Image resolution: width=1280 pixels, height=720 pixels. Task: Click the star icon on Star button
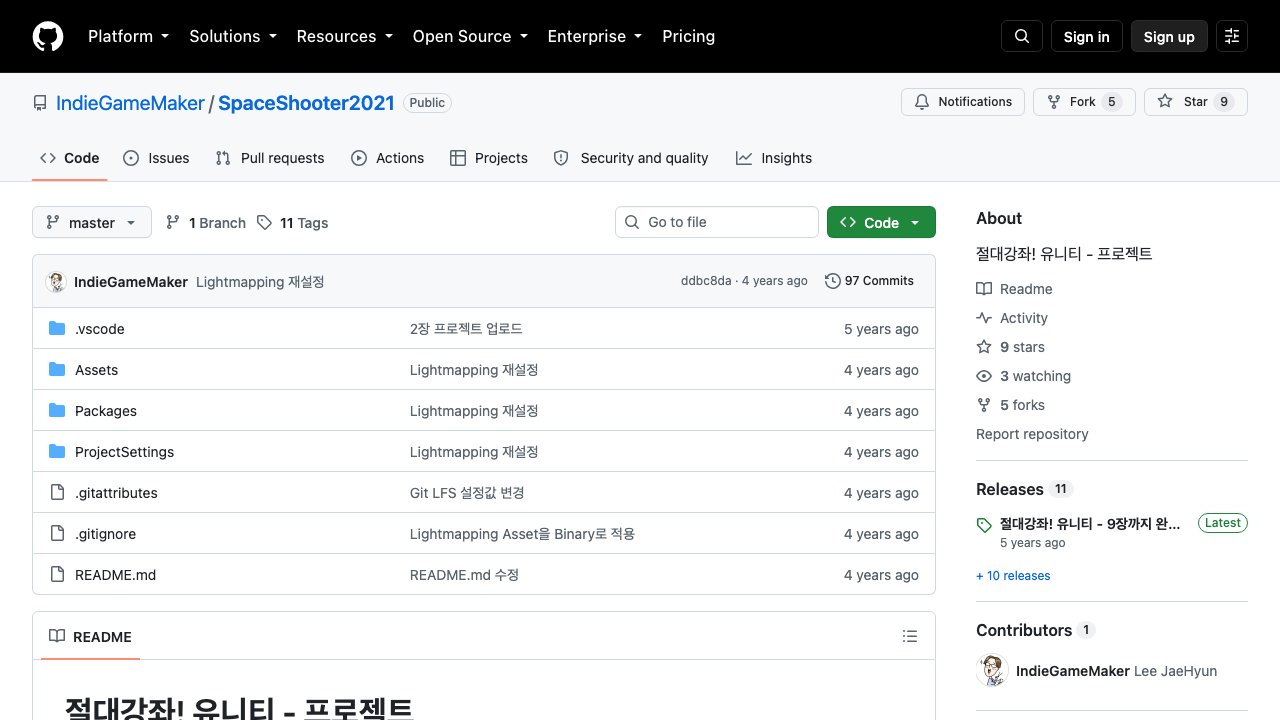pos(1165,102)
